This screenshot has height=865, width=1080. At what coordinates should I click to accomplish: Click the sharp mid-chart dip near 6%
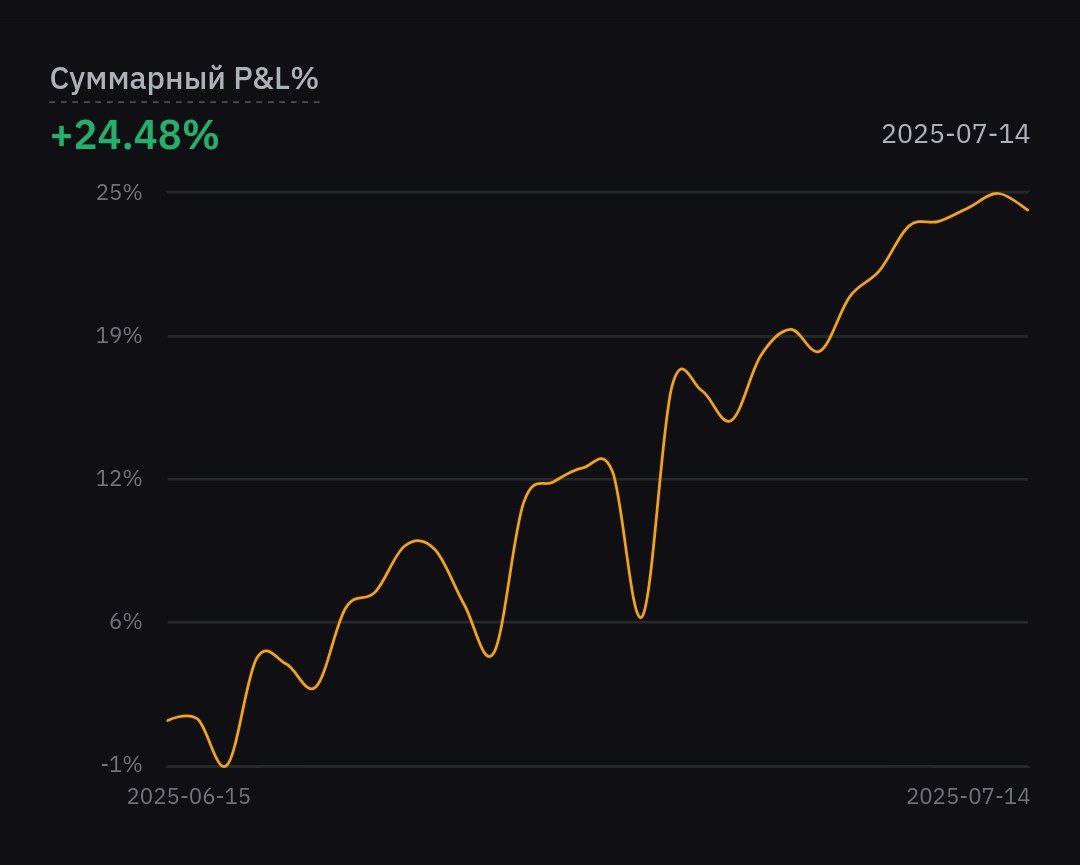point(640,617)
